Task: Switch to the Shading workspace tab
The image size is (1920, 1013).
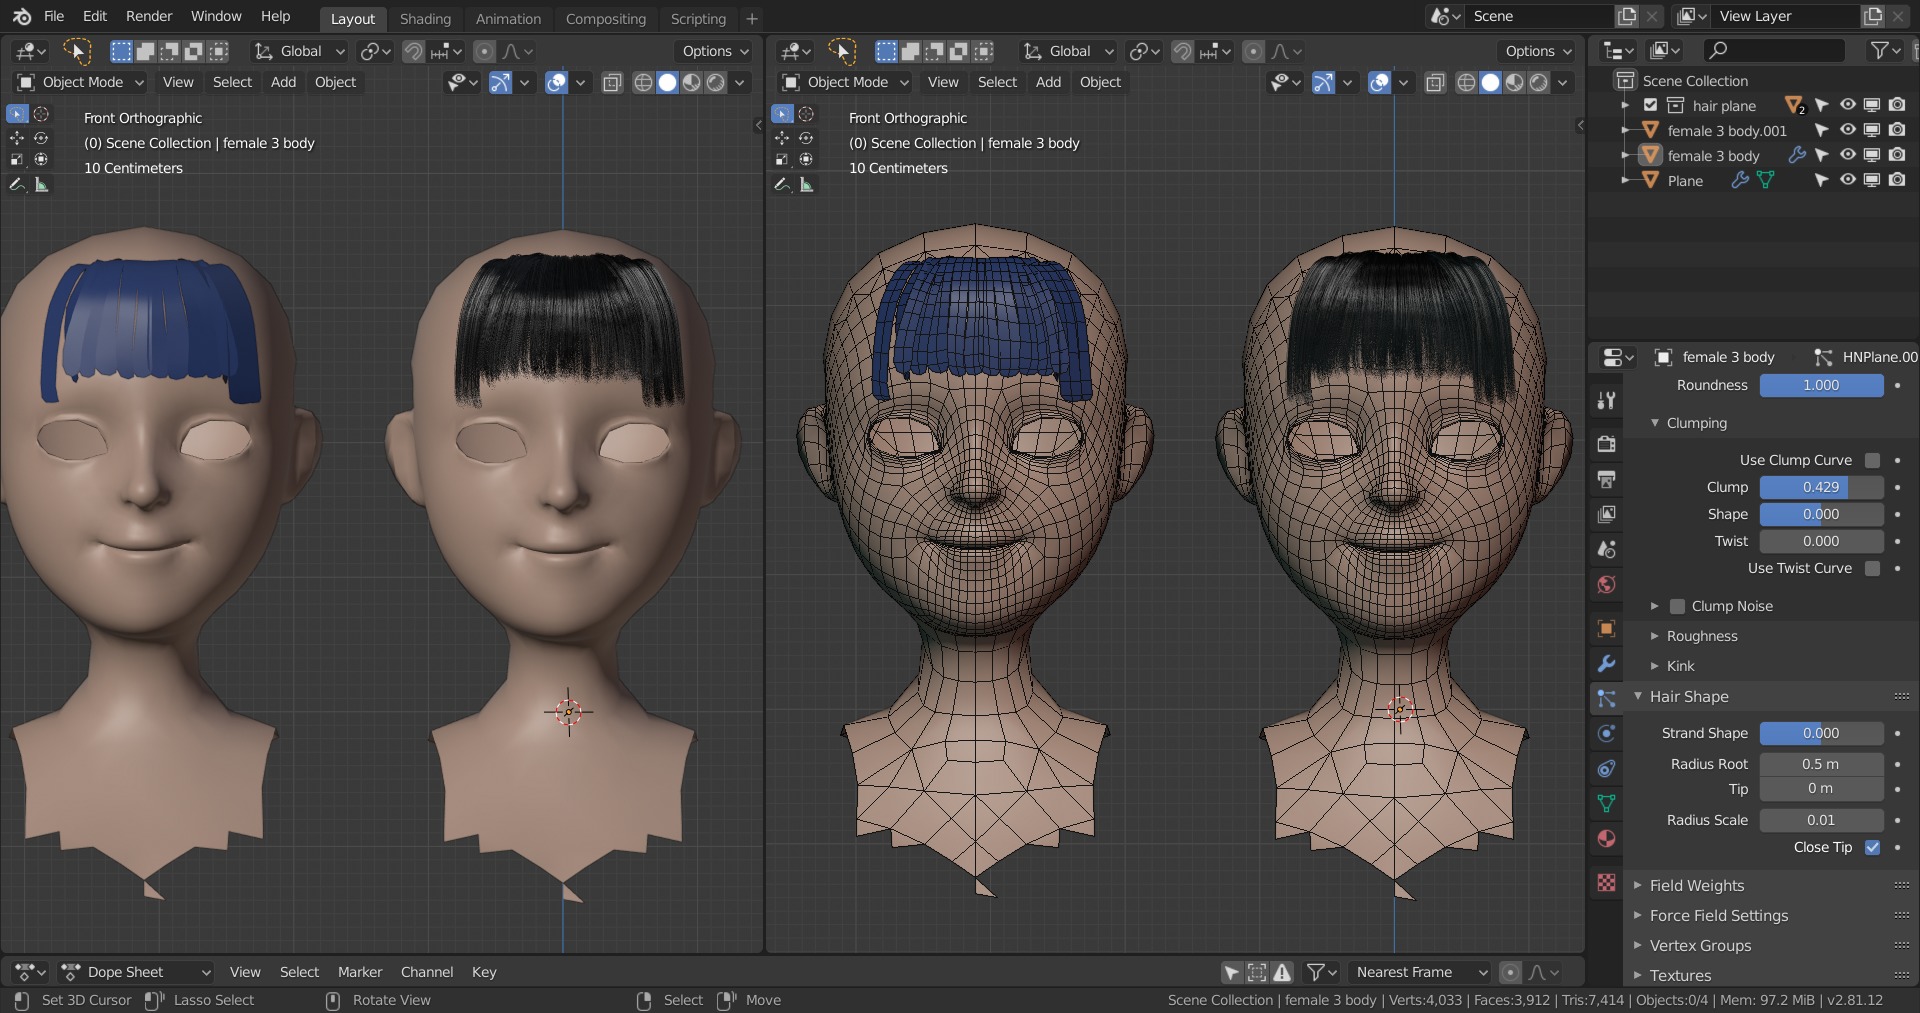Action: (x=425, y=18)
